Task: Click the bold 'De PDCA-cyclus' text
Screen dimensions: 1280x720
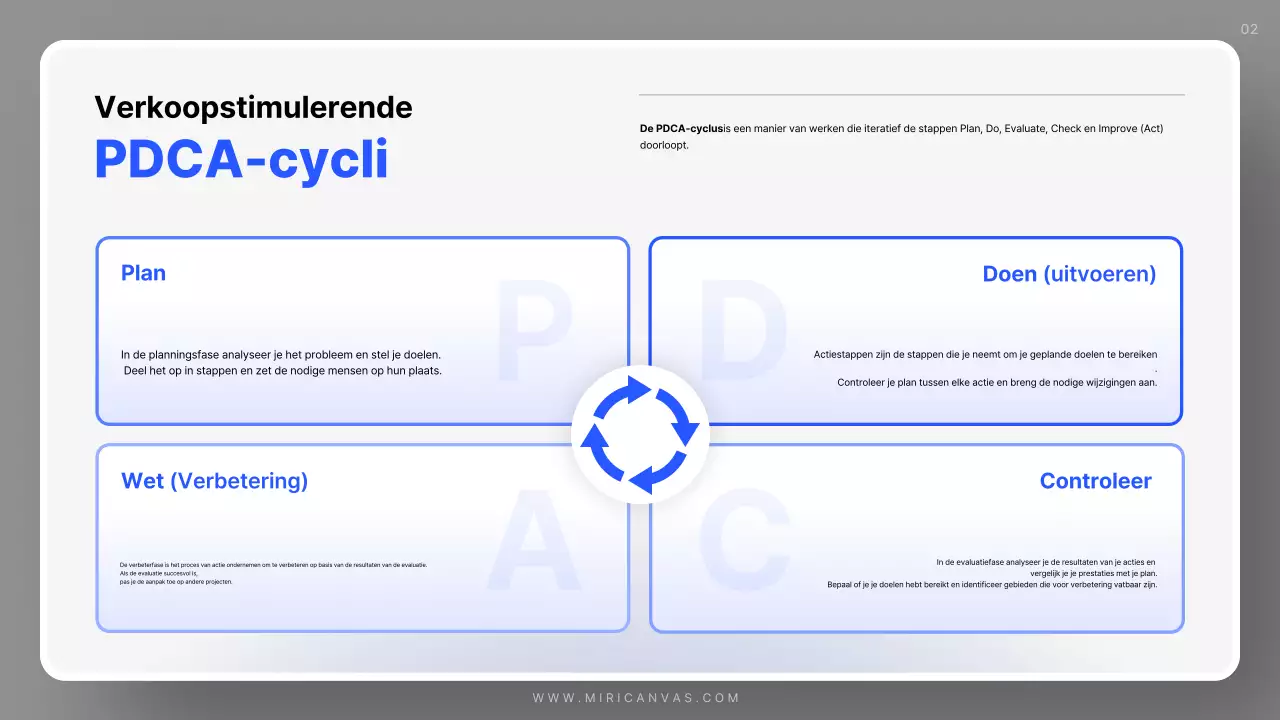Action: pos(681,129)
